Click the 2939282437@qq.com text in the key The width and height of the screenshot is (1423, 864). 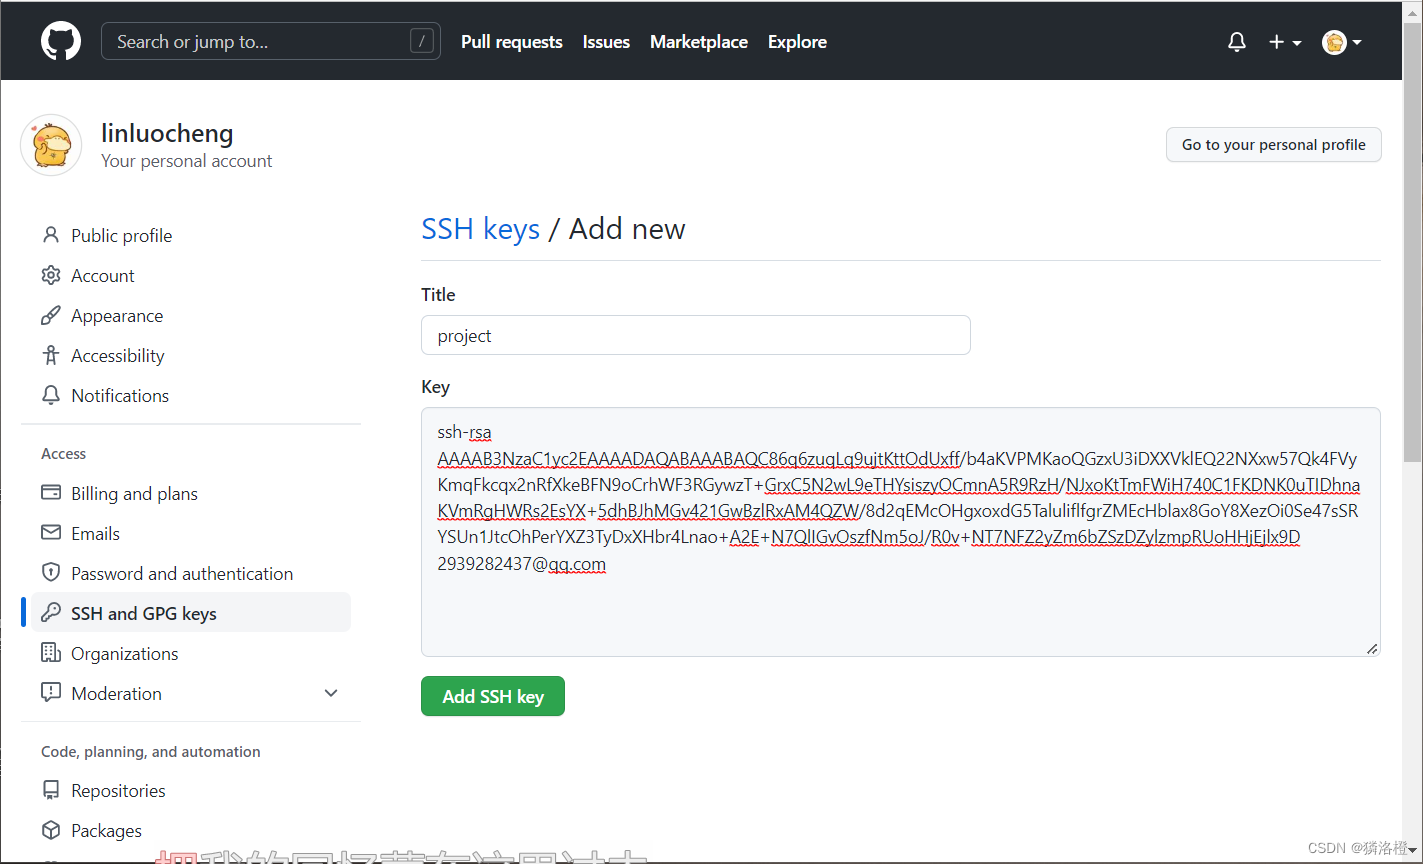pos(521,564)
